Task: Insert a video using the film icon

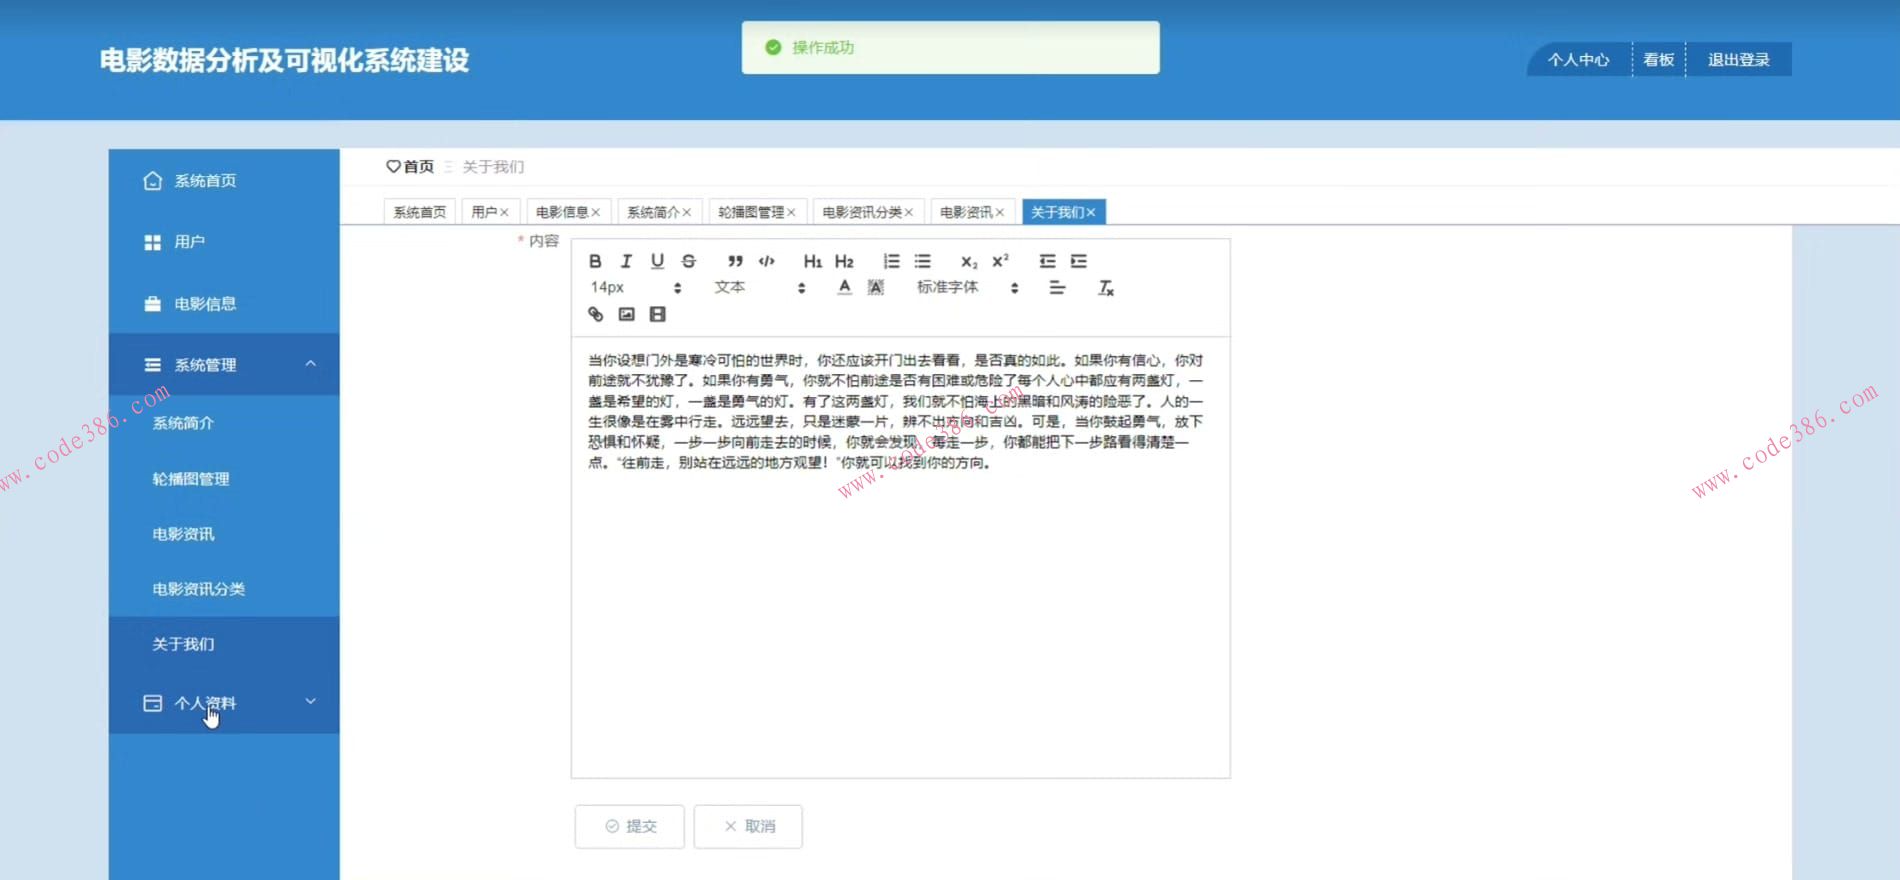Action: coord(657,314)
